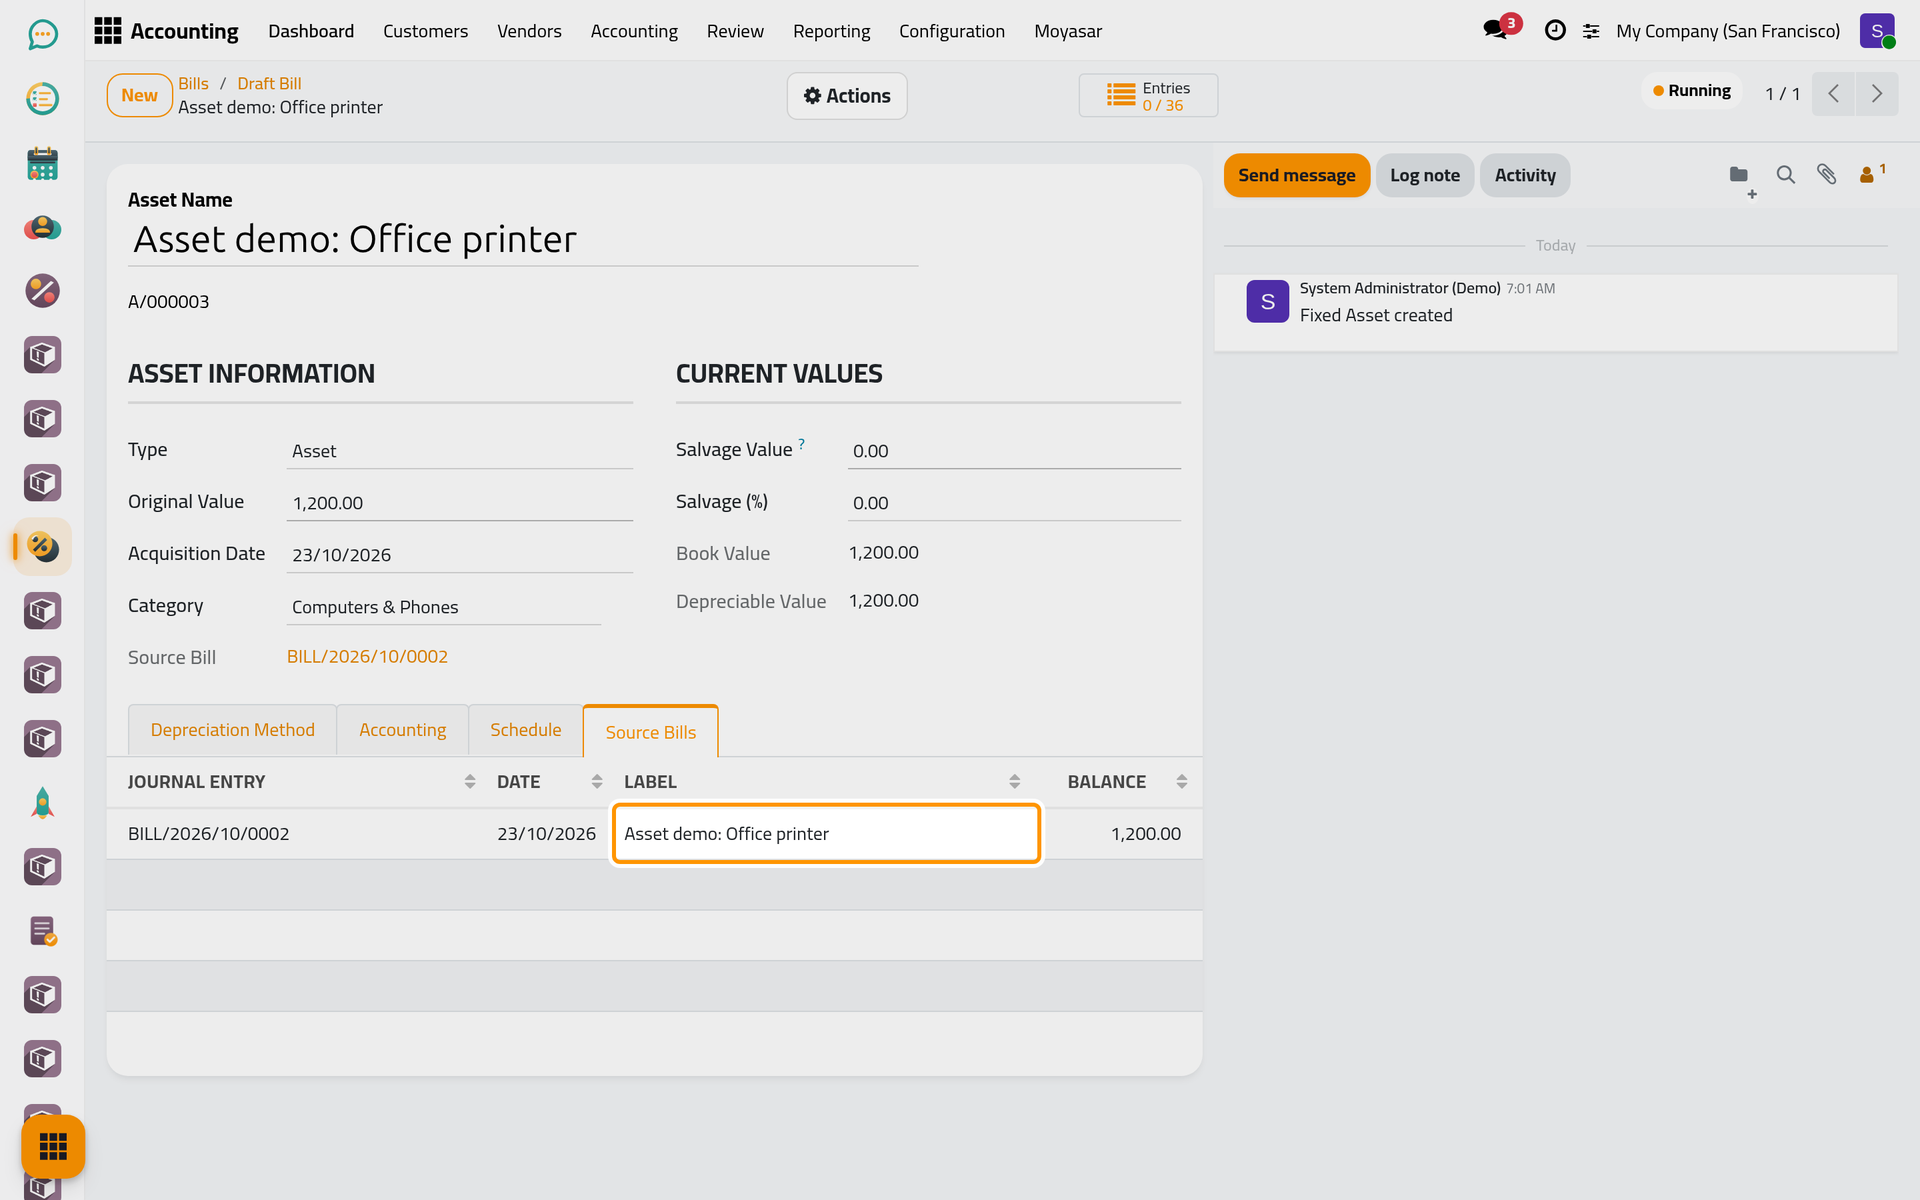Click Send message button
This screenshot has width=1920, height=1200.
(1296, 175)
